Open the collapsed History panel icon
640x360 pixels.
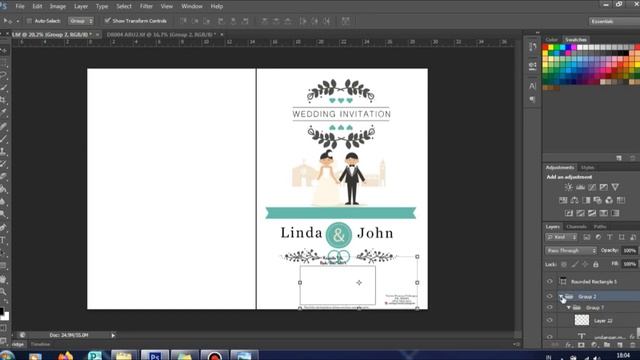click(533, 47)
